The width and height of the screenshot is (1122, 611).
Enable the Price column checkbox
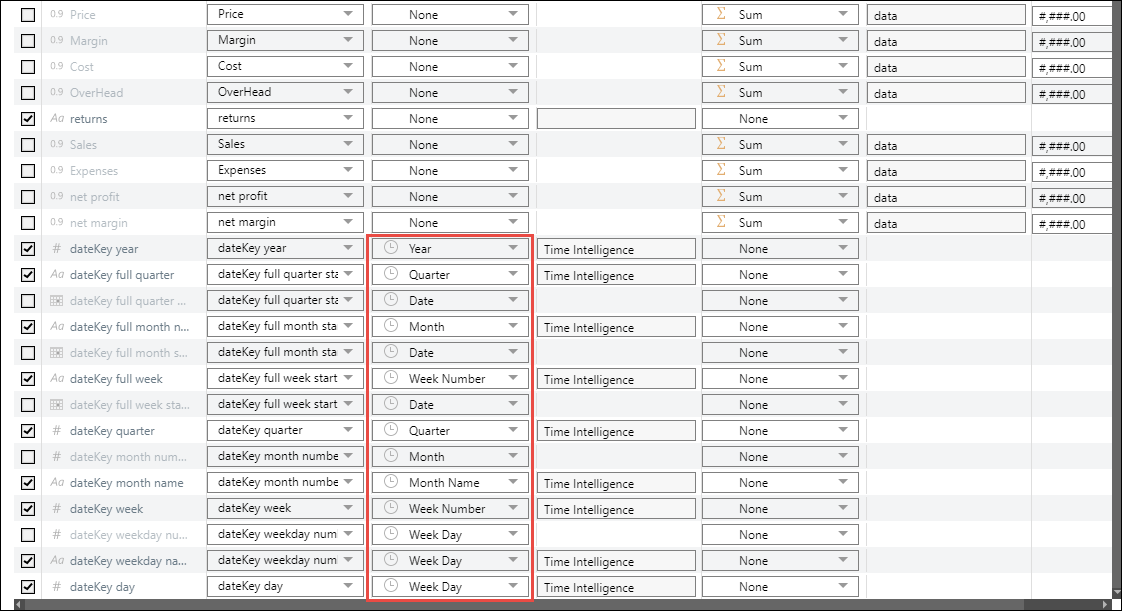coord(28,15)
